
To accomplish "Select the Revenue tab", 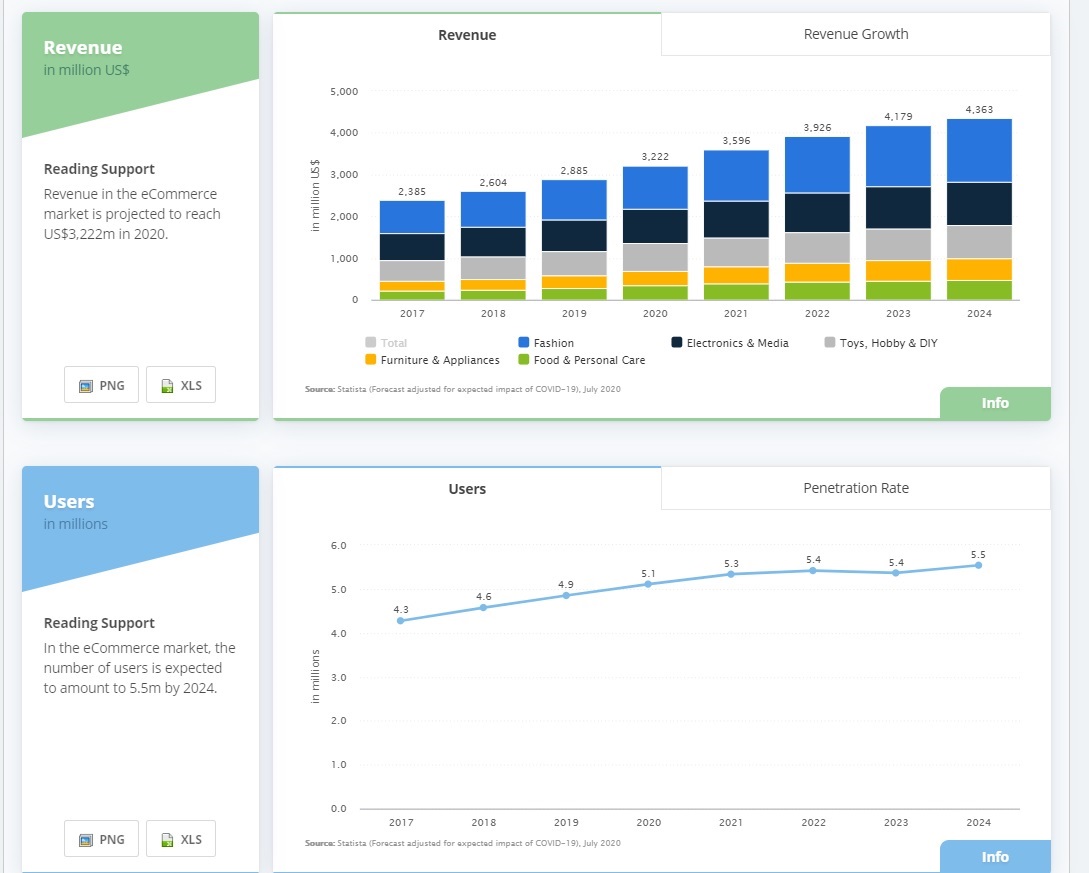I will (467, 35).
